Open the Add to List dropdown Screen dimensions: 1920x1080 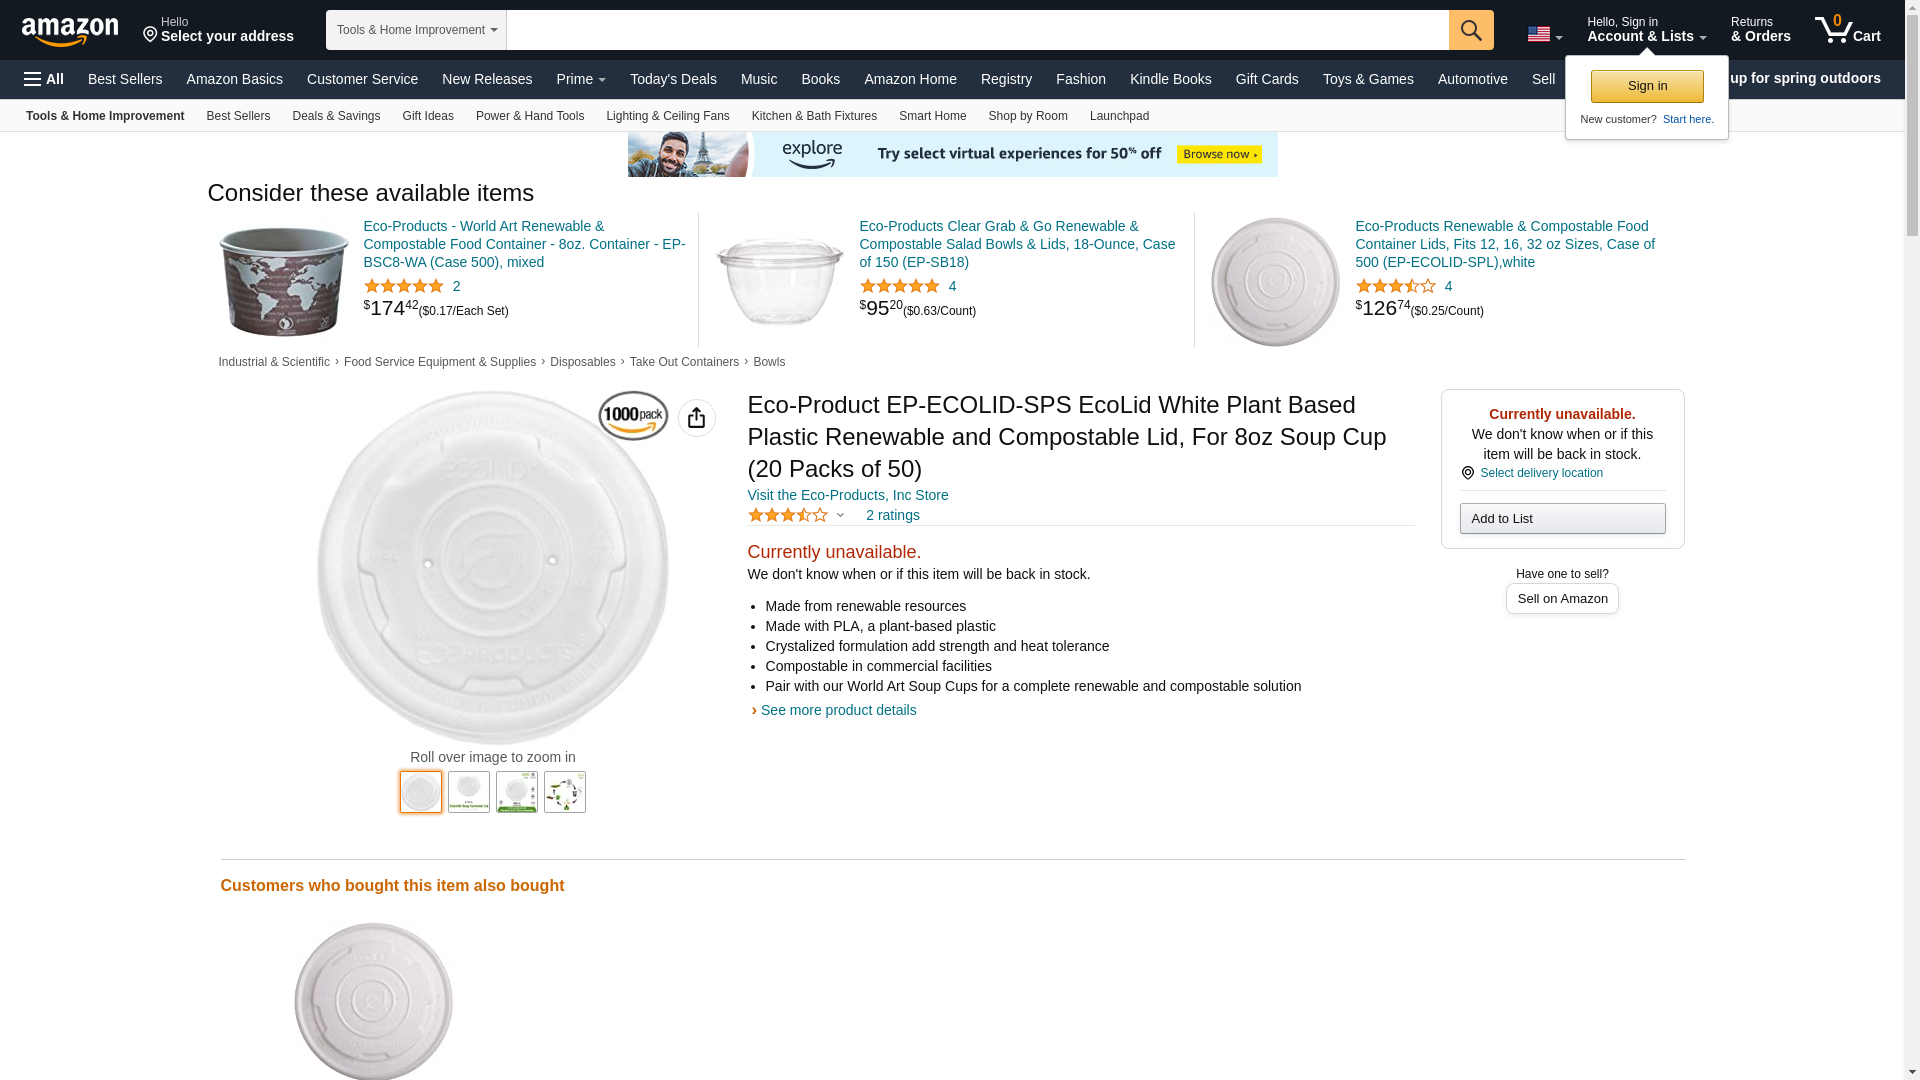(1562, 518)
